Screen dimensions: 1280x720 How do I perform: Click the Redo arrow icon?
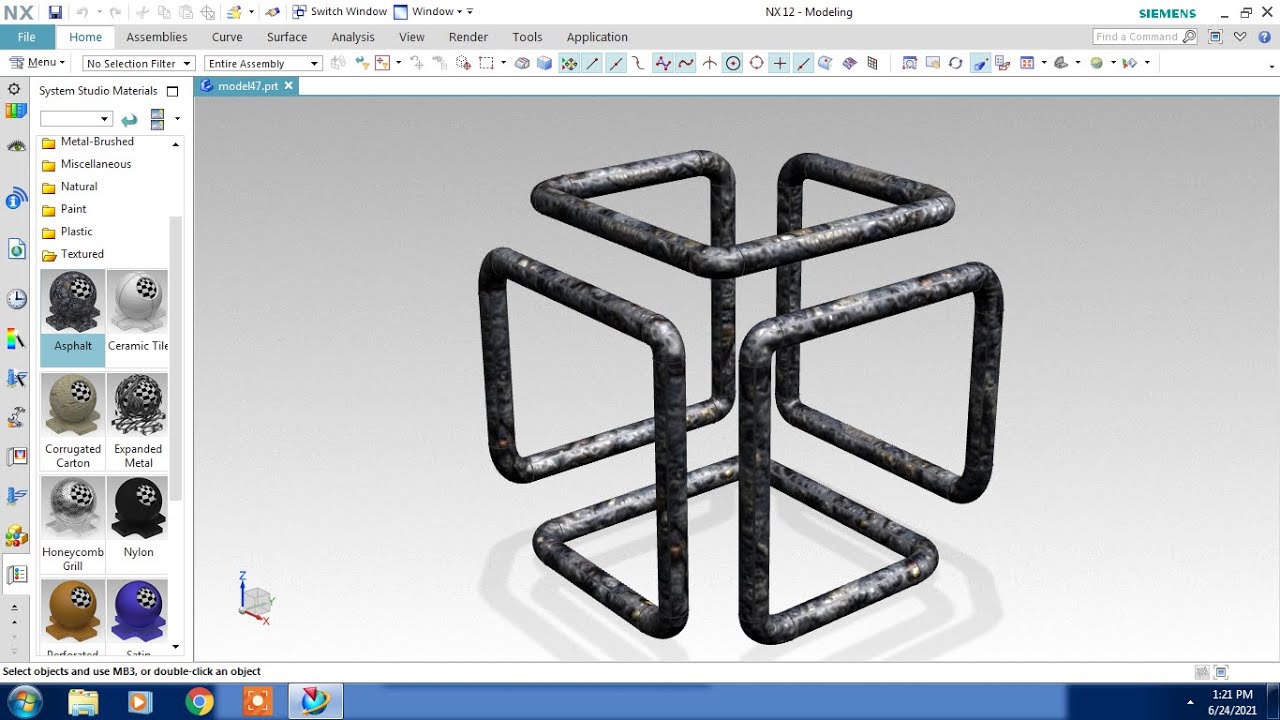(115, 12)
